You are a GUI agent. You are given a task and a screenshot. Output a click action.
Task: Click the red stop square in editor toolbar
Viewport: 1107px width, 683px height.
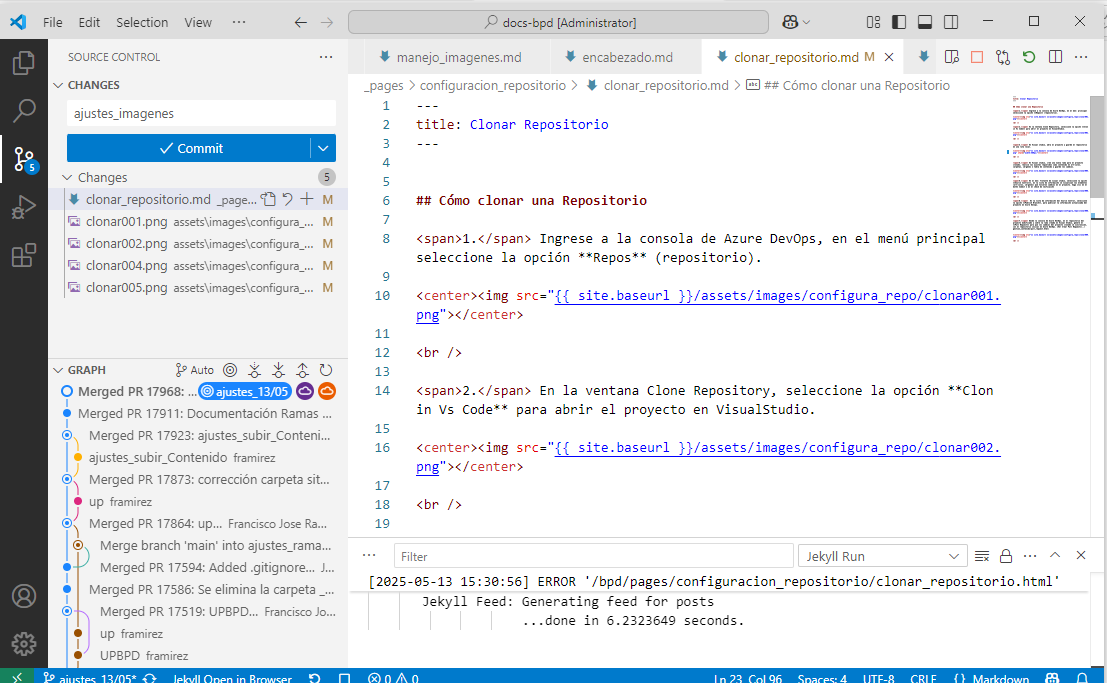[977, 57]
